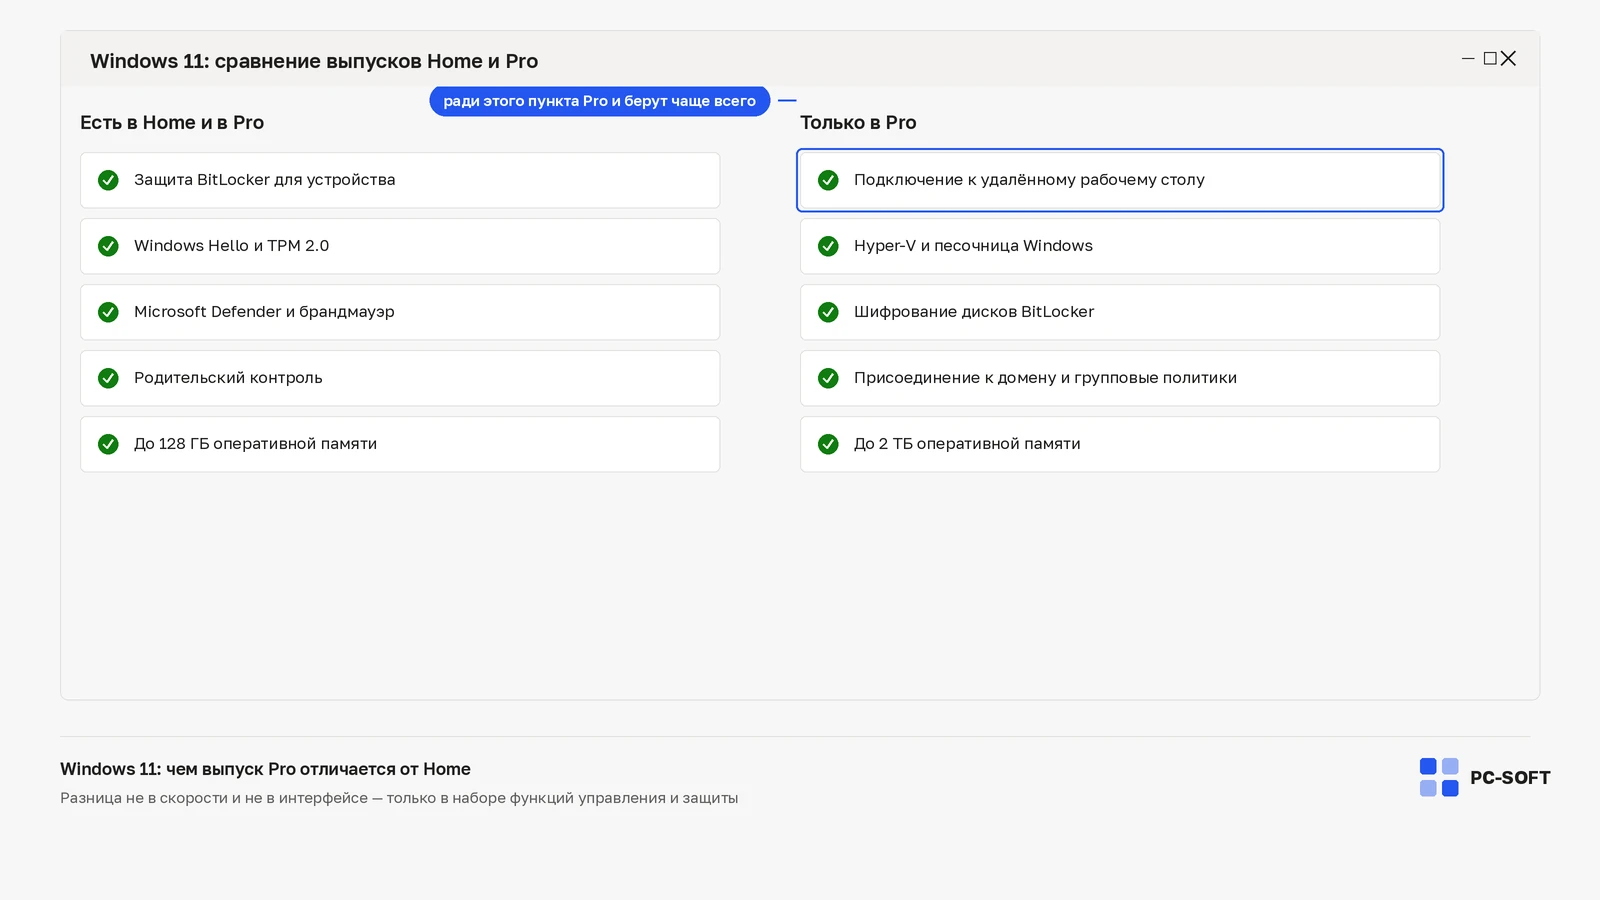Select the check mark beside Microsoft Defender и брандмауэр
This screenshot has width=1600, height=900.
[x=108, y=312]
